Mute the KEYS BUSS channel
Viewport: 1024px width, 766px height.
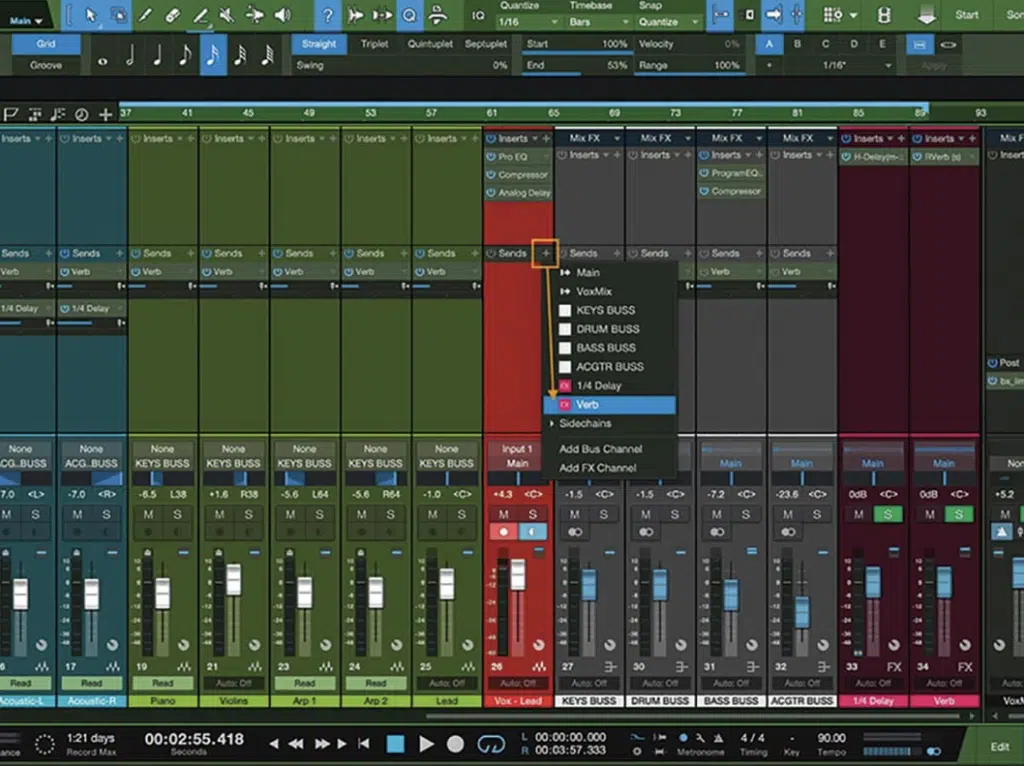(x=575, y=515)
